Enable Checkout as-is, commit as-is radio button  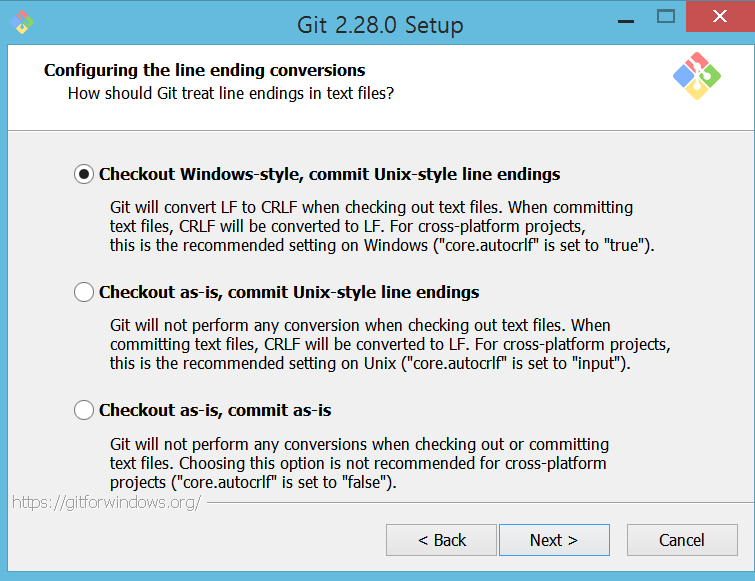84,410
